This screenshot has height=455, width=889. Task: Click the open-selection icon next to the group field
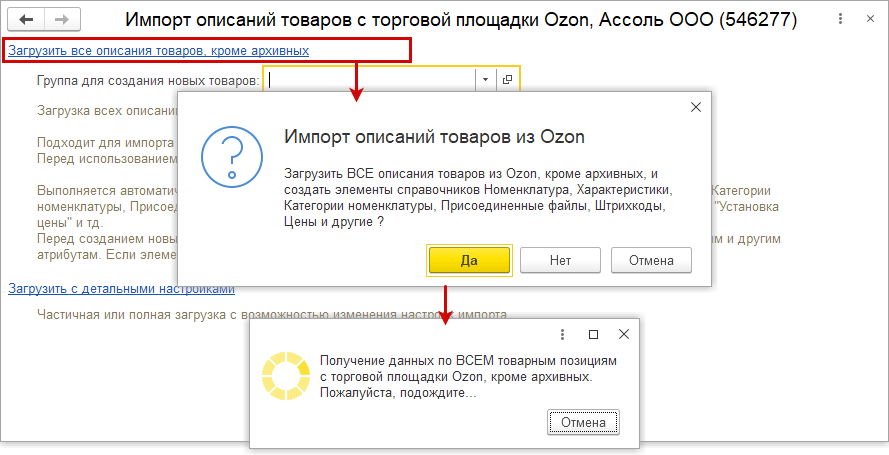tap(507, 80)
